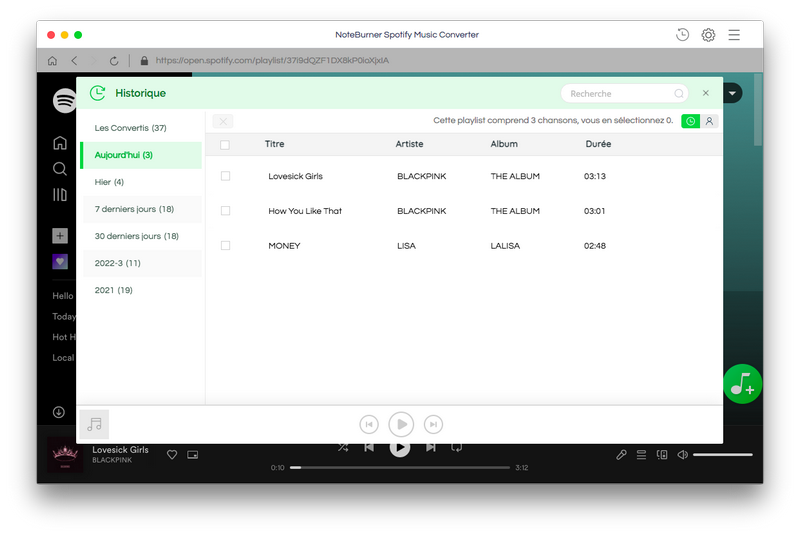Click the green add music button
The height and width of the screenshot is (536, 800).
coord(742,384)
